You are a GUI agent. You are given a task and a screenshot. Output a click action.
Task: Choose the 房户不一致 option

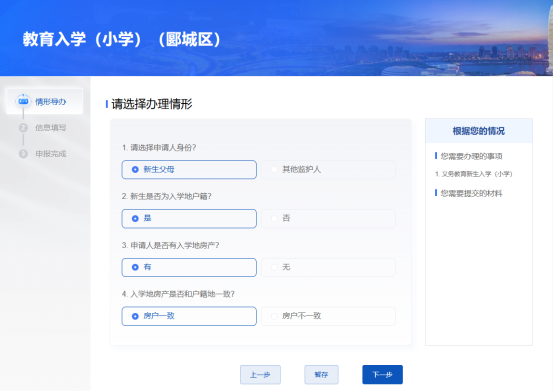(x=328, y=316)
